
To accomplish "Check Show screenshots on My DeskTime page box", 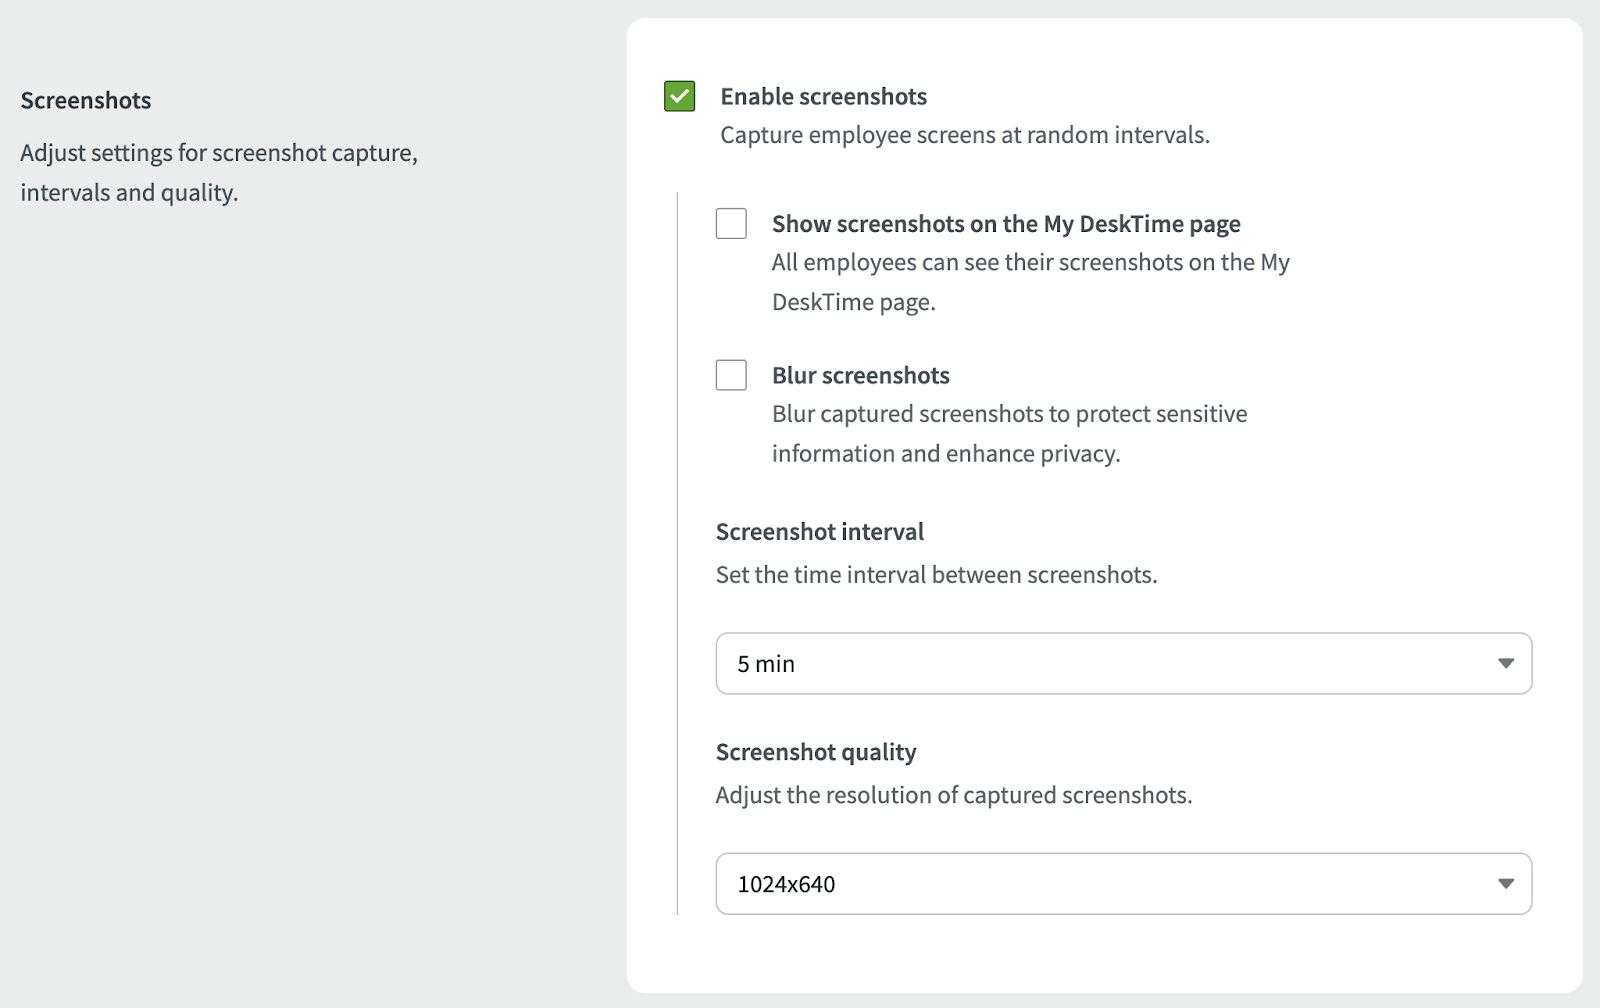I will [x=731, y=224].
